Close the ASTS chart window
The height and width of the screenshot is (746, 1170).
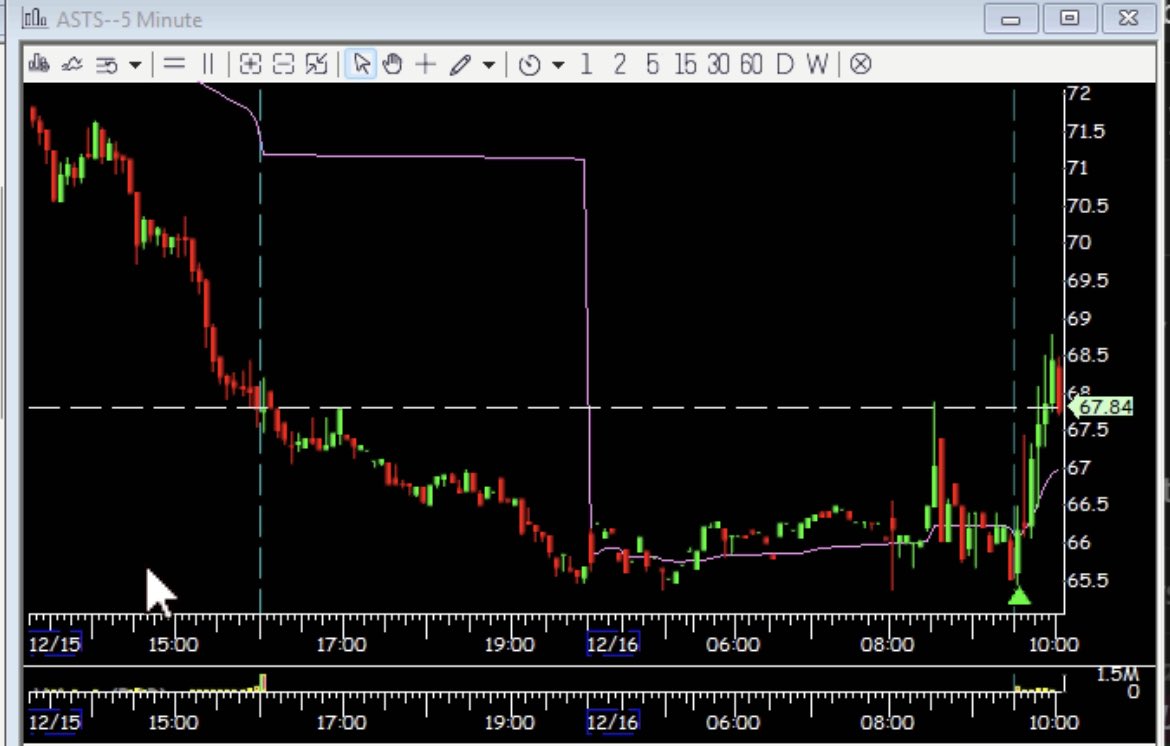1129,19
